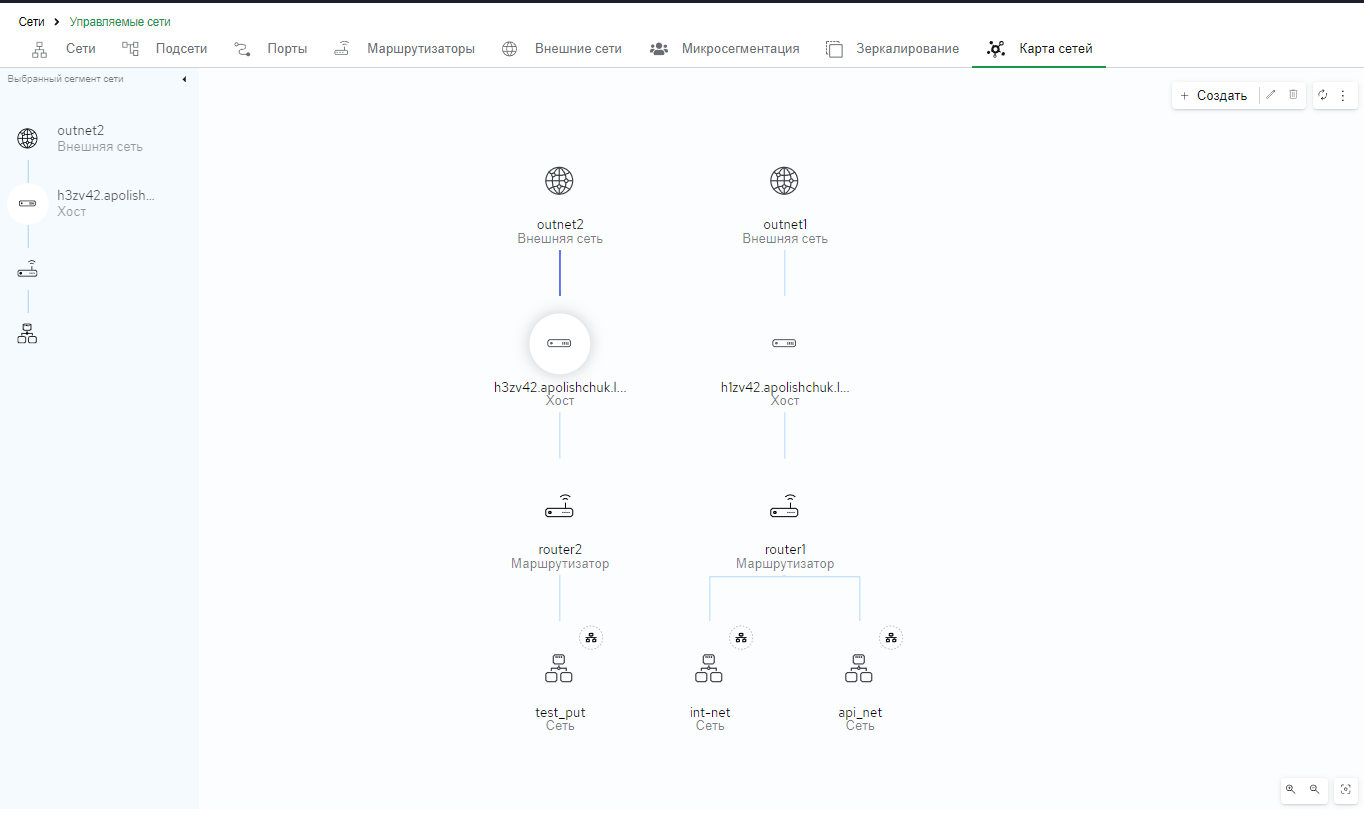
Task: Click the Создать button
Action: (1213, 95)
